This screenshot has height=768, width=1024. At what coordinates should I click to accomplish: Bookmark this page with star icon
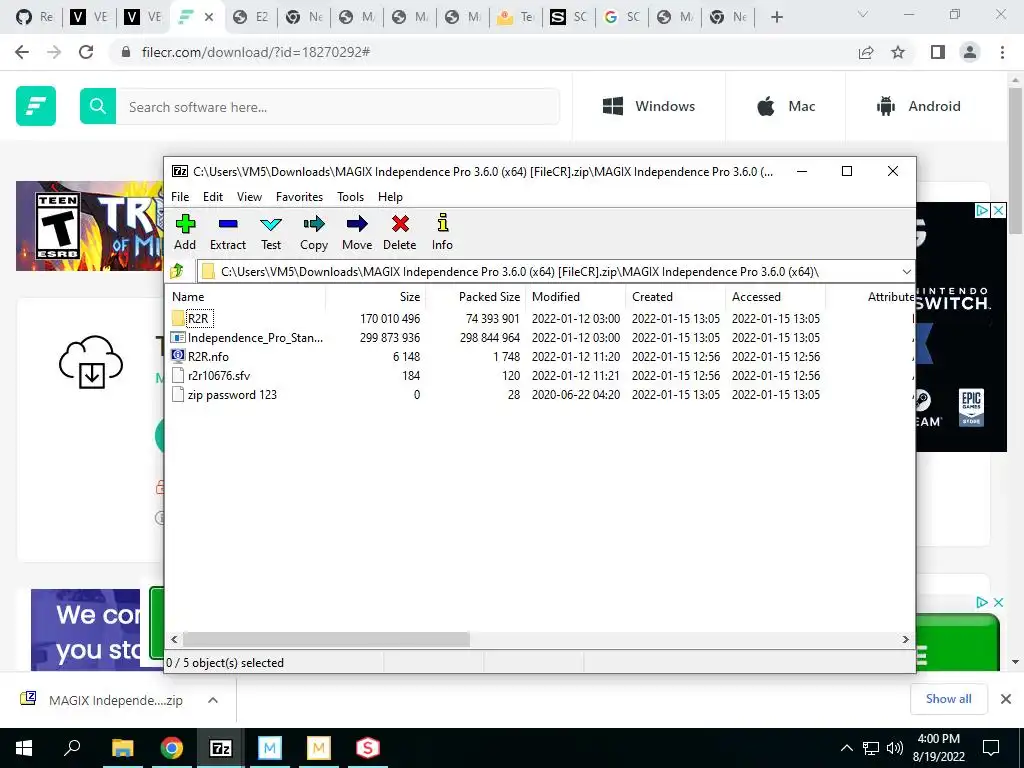point(898,52)
